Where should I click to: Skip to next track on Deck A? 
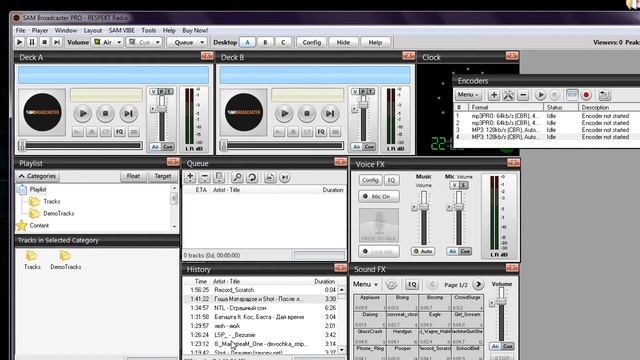click(x=128, y=113)
